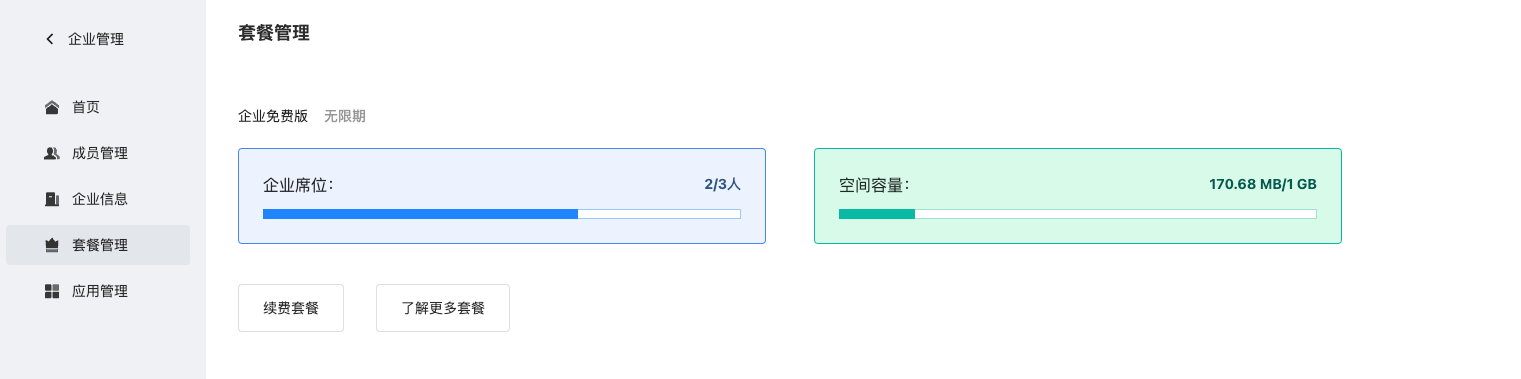Go to 成员管理 in the sidebar

point(98,153)
